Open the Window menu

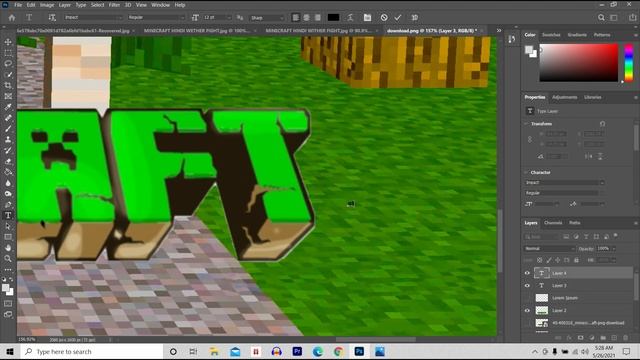[160, 5]
